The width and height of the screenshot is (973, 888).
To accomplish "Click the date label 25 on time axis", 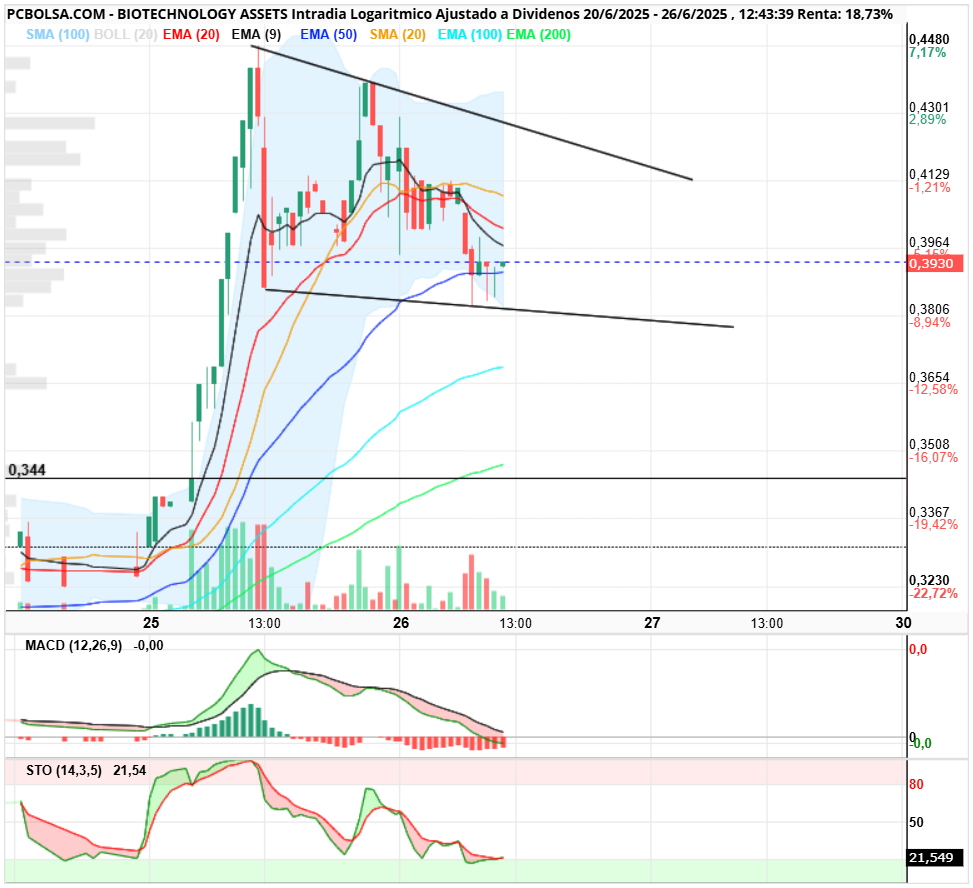I will (151, 622).
